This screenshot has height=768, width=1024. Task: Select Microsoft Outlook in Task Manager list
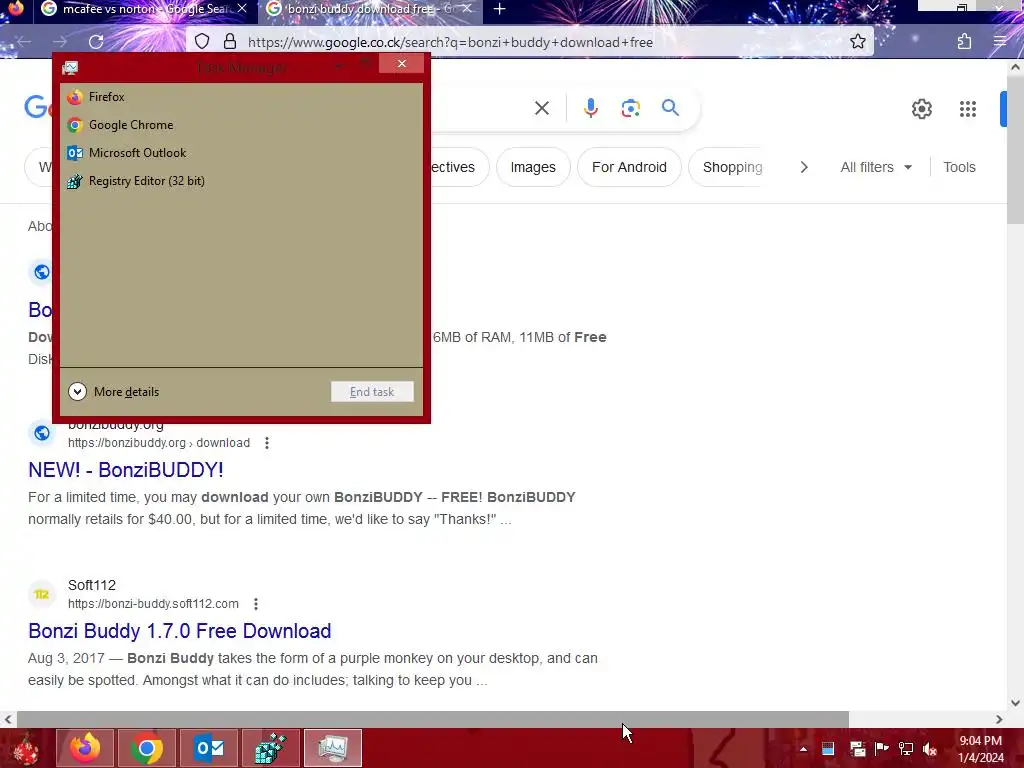(241, 153)
